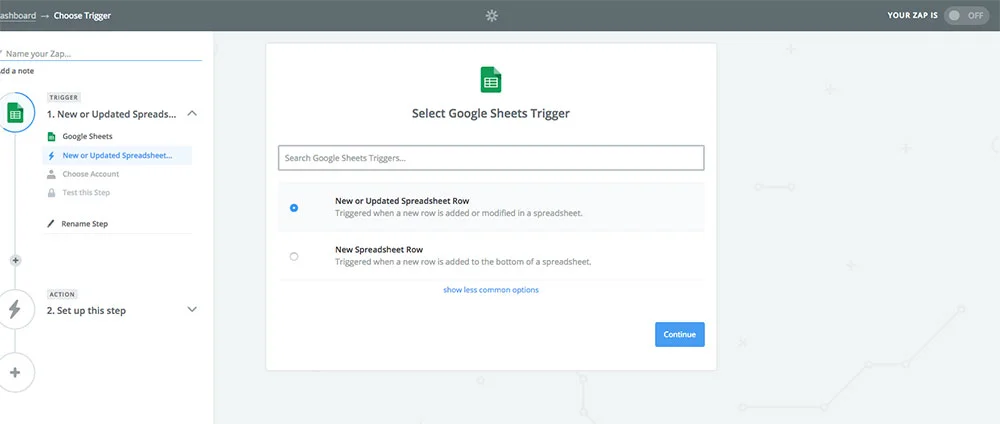Click the lightning bolt icon beside New or Updated Spreadsheet
1000x424 pixels.
51,156
